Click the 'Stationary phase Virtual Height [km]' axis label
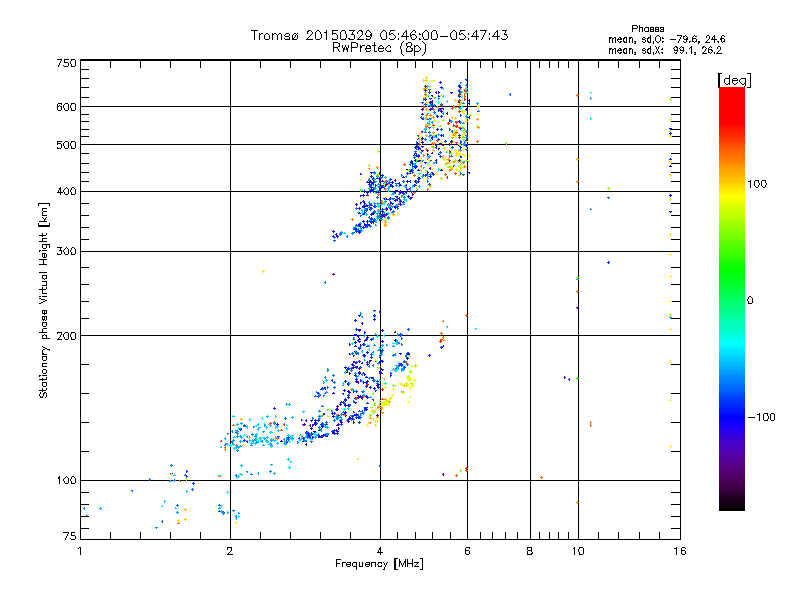The image size is (800, 600). (x=43, y=300)
